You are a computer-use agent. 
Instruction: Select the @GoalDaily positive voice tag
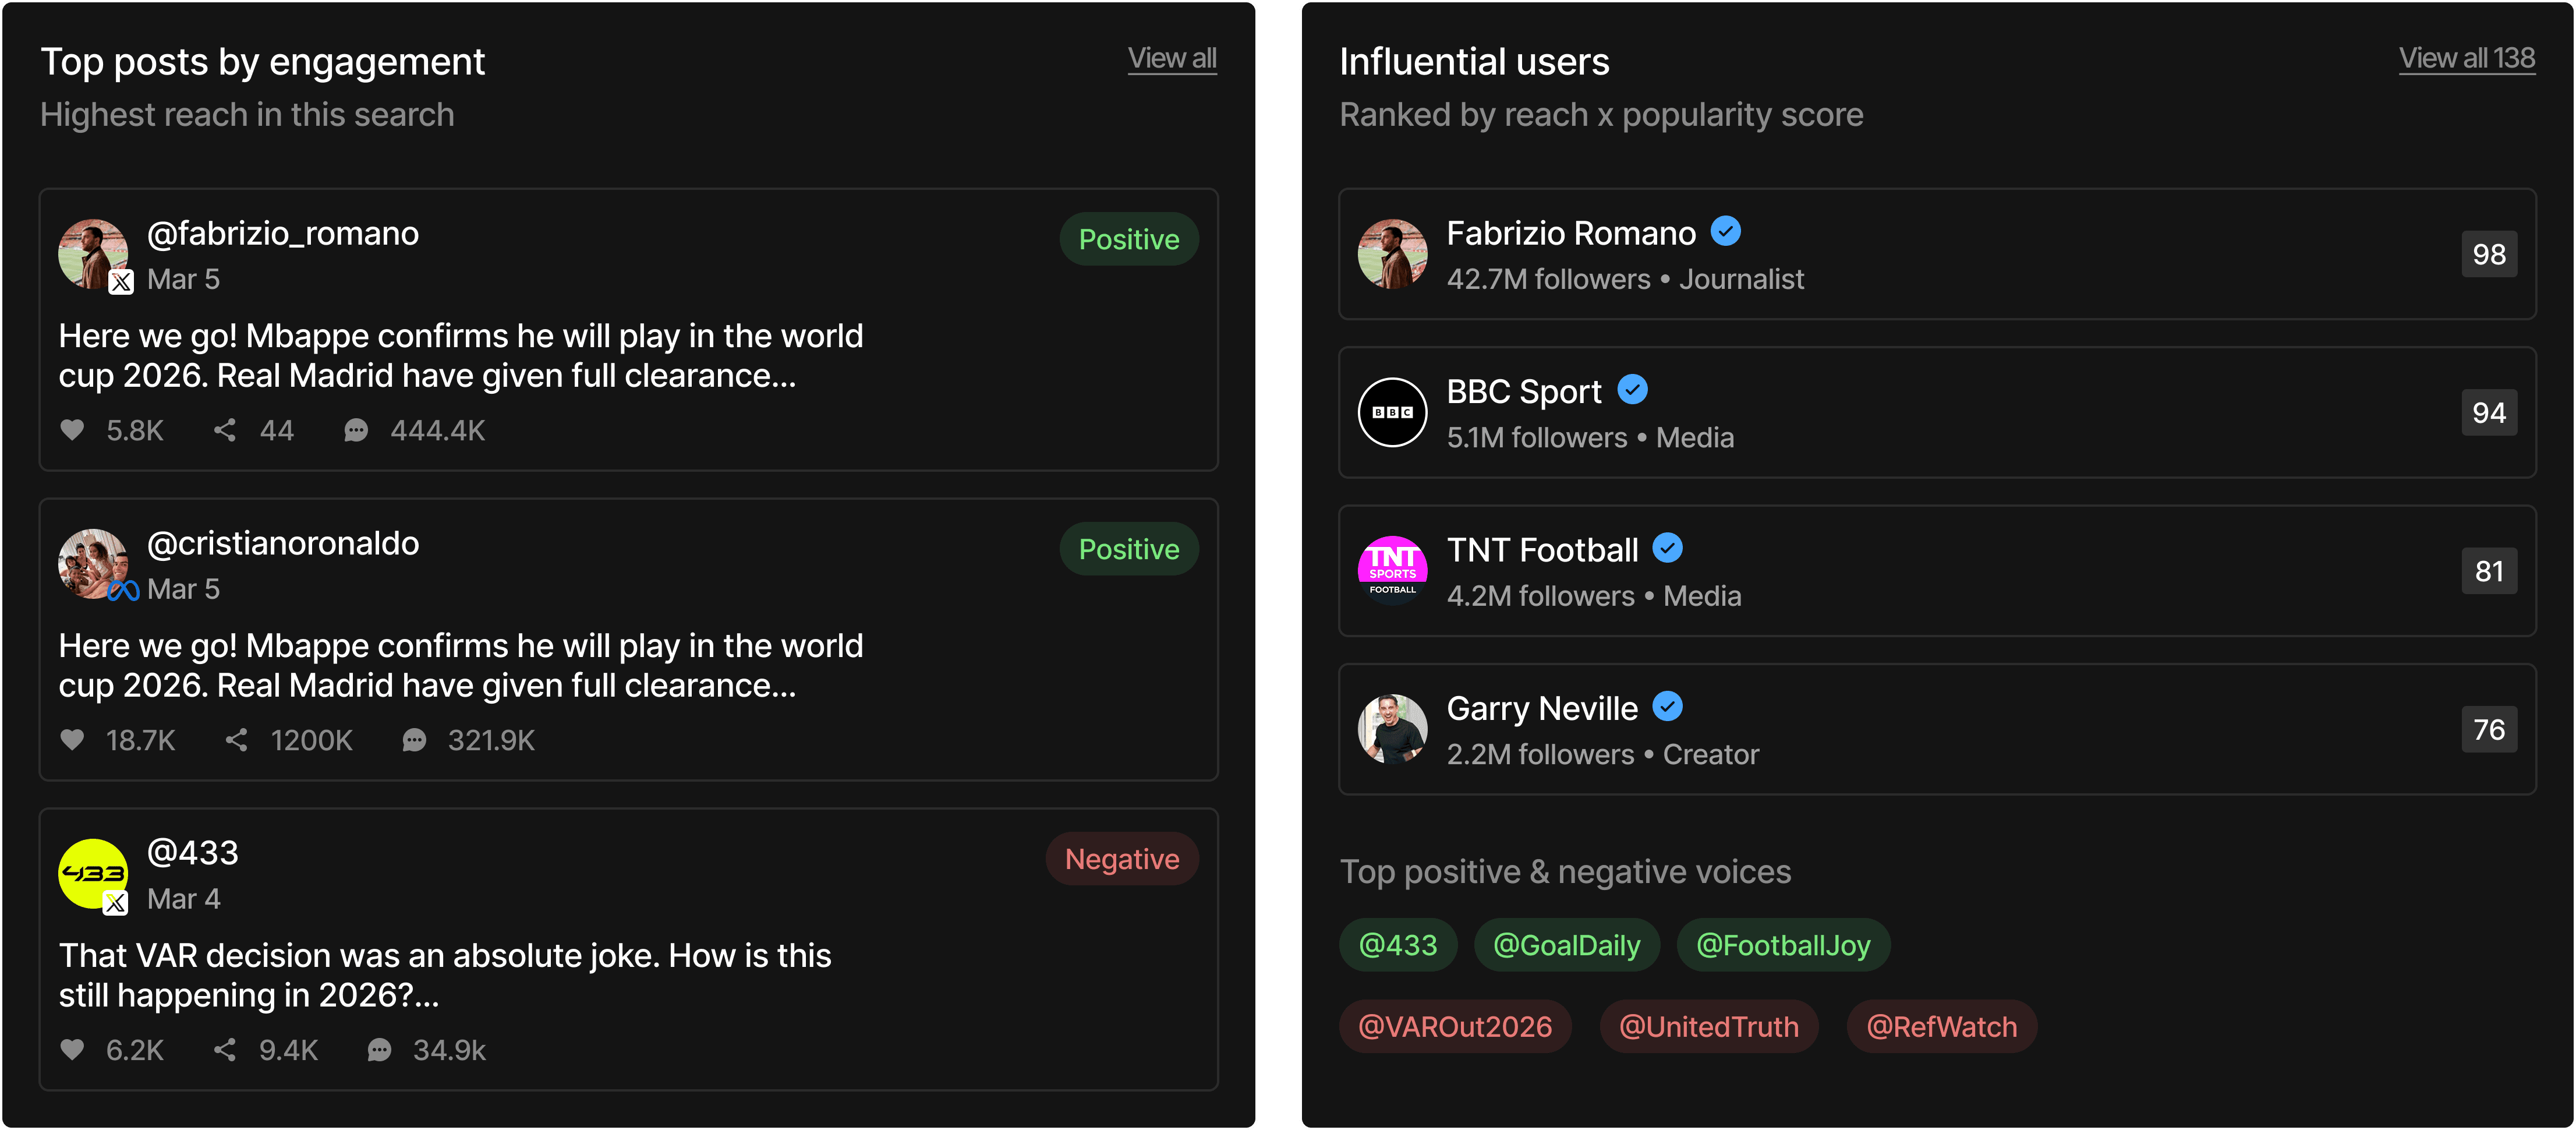[1566, 945]
